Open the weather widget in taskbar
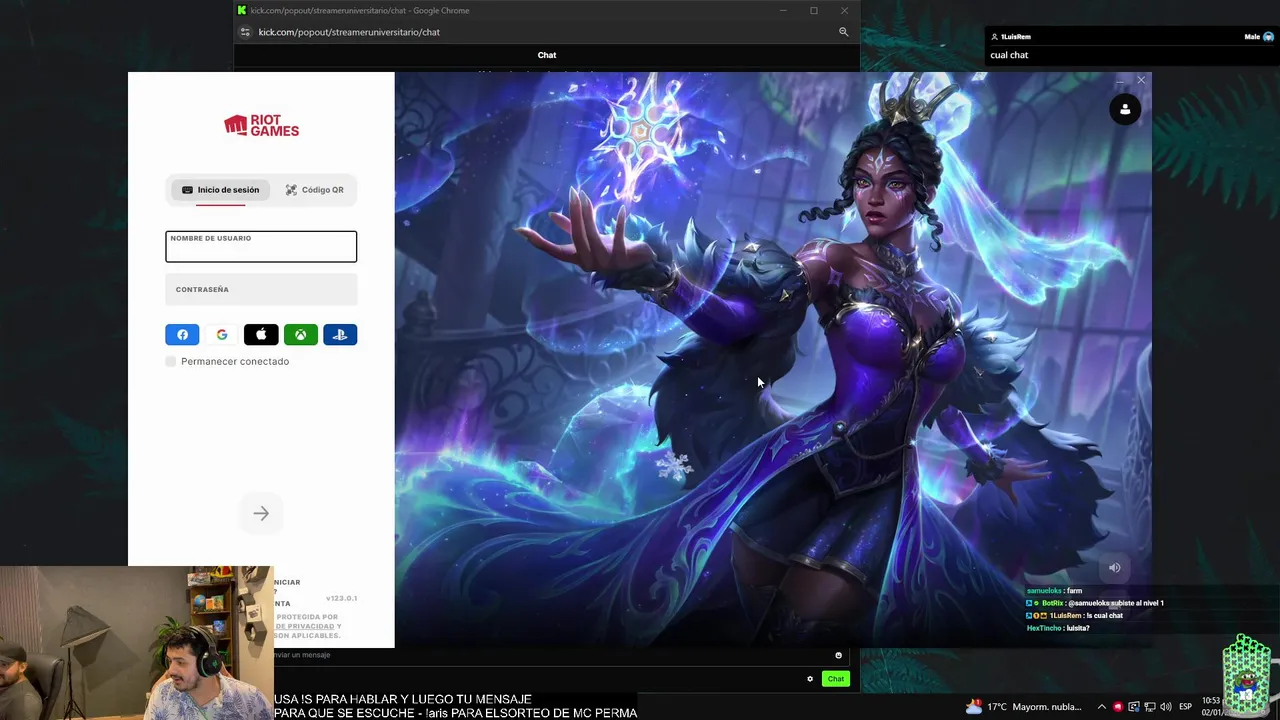Image resolution: width=1280 pixels, height=720 pixels. point(1024,707)
